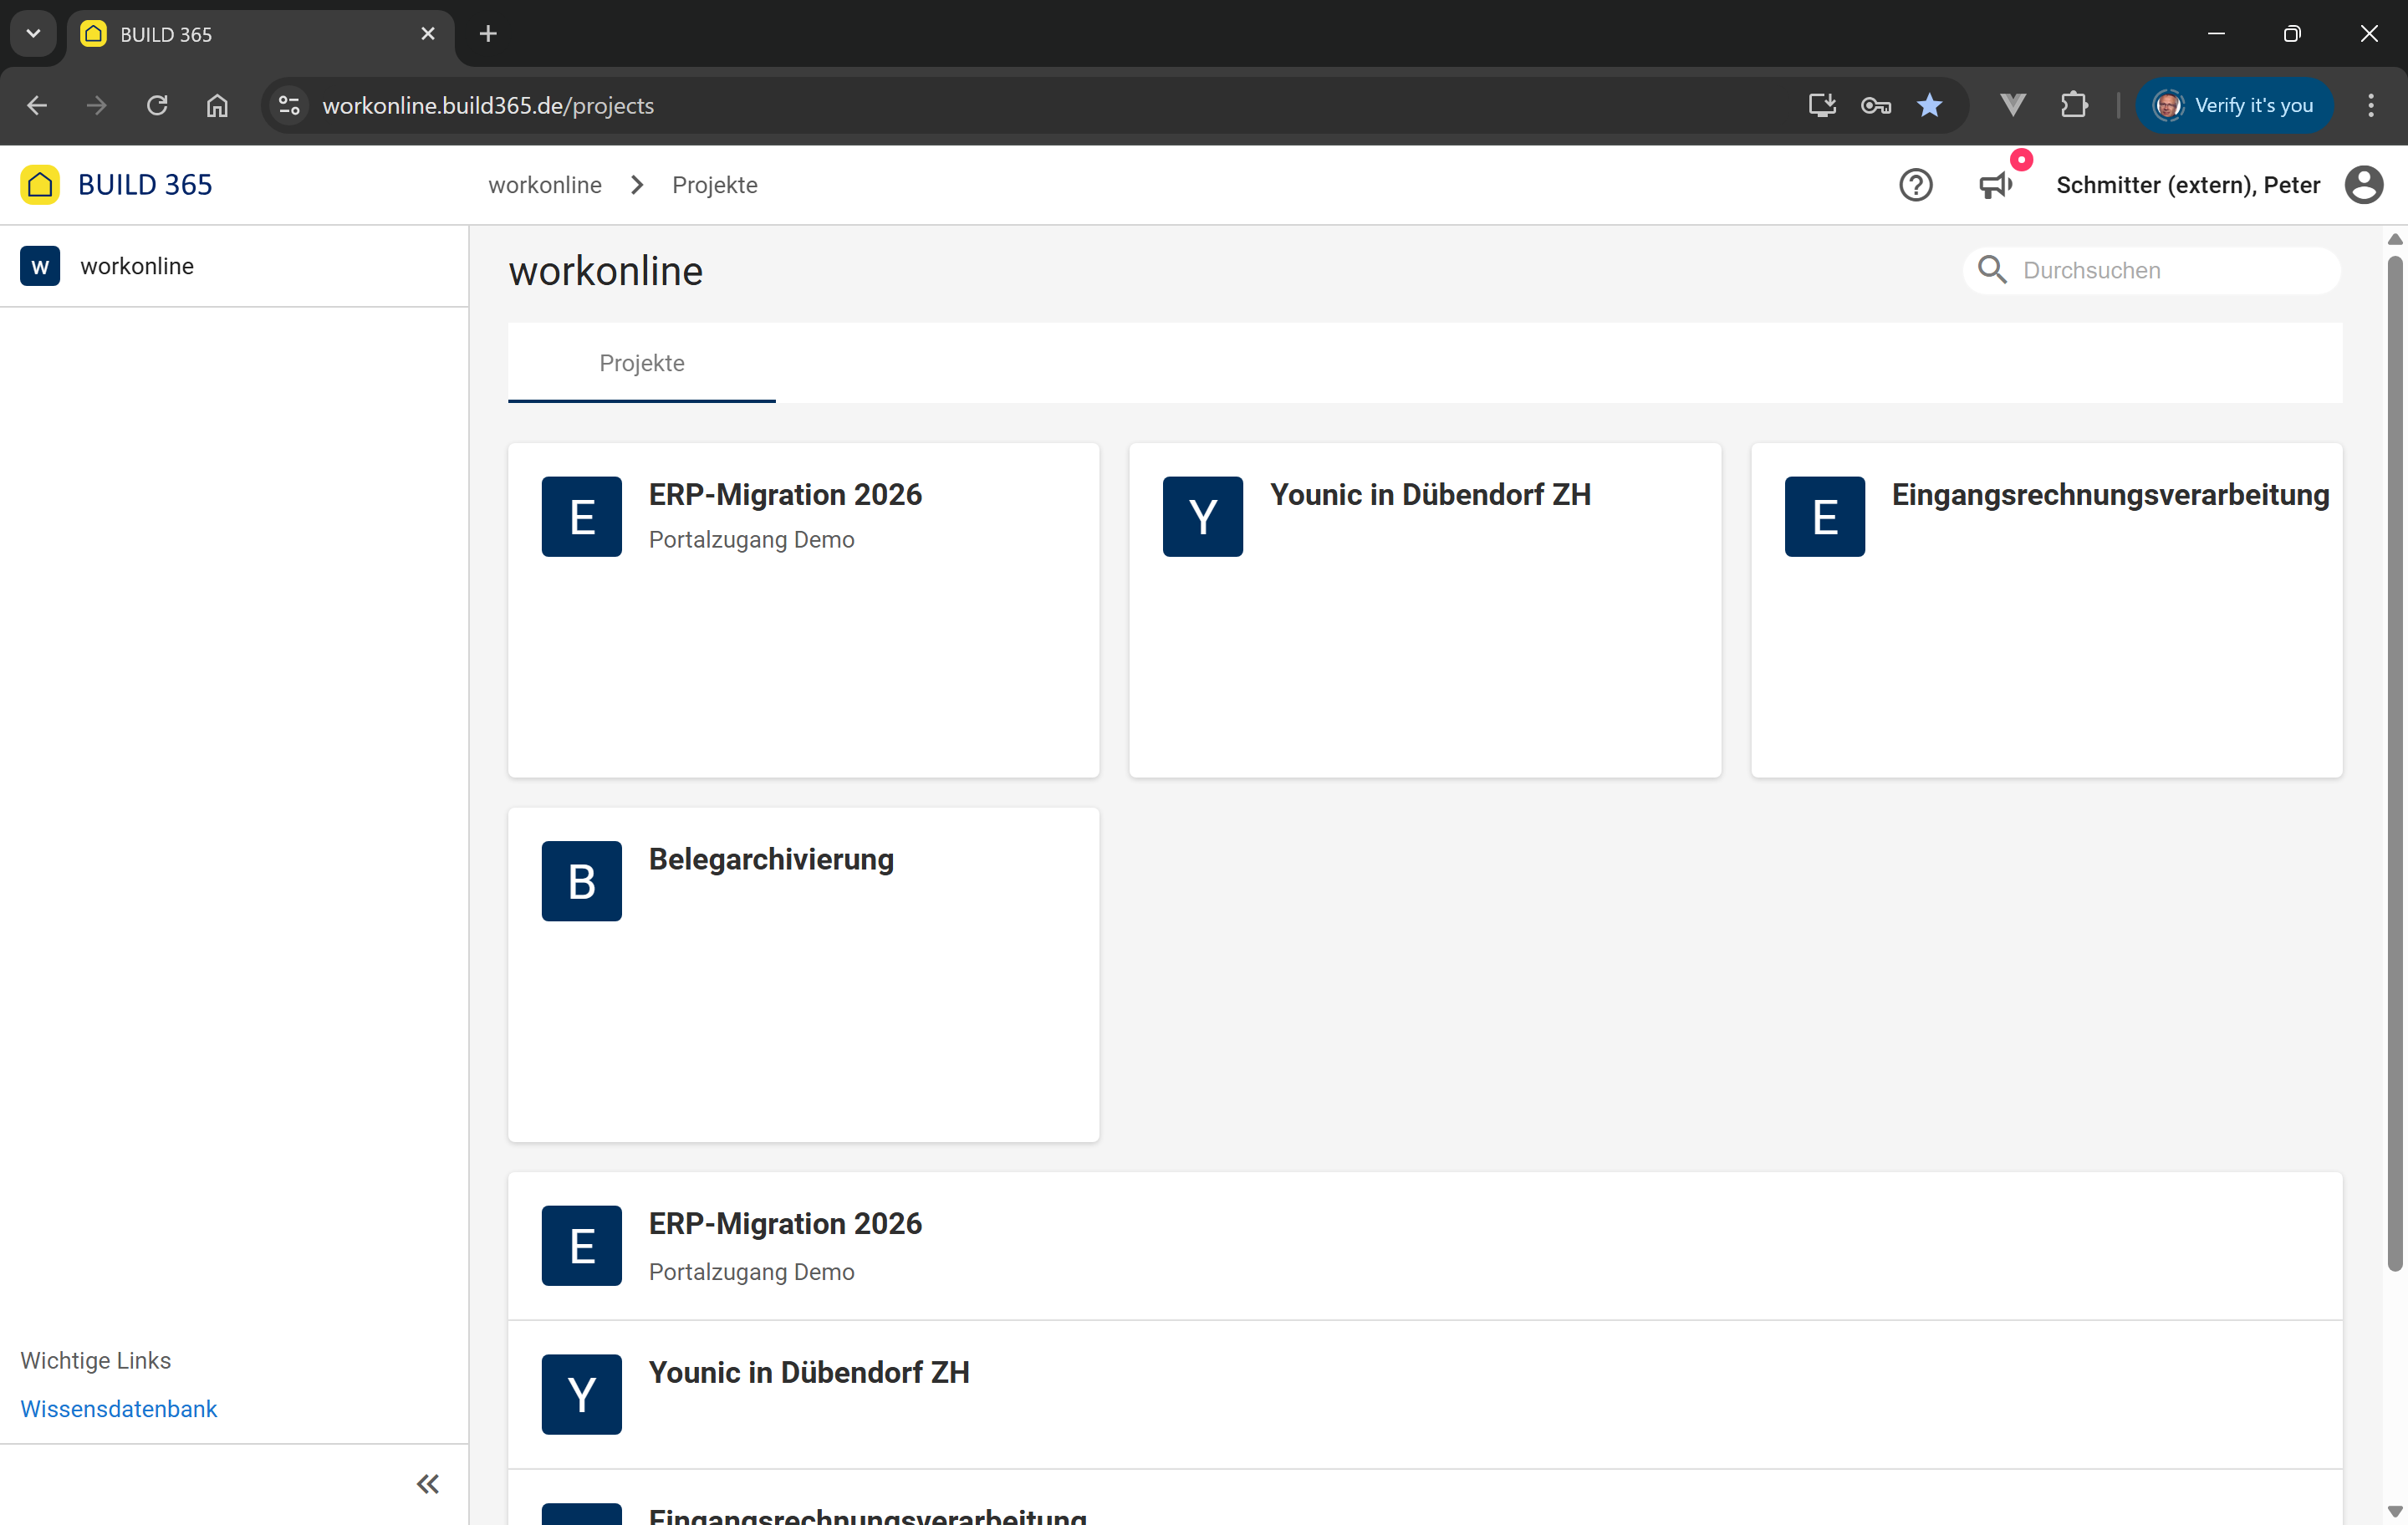The height and width of the screenshot is (1525, 2408).
Task: Select the Projekte tab
Action: [641, 363]
